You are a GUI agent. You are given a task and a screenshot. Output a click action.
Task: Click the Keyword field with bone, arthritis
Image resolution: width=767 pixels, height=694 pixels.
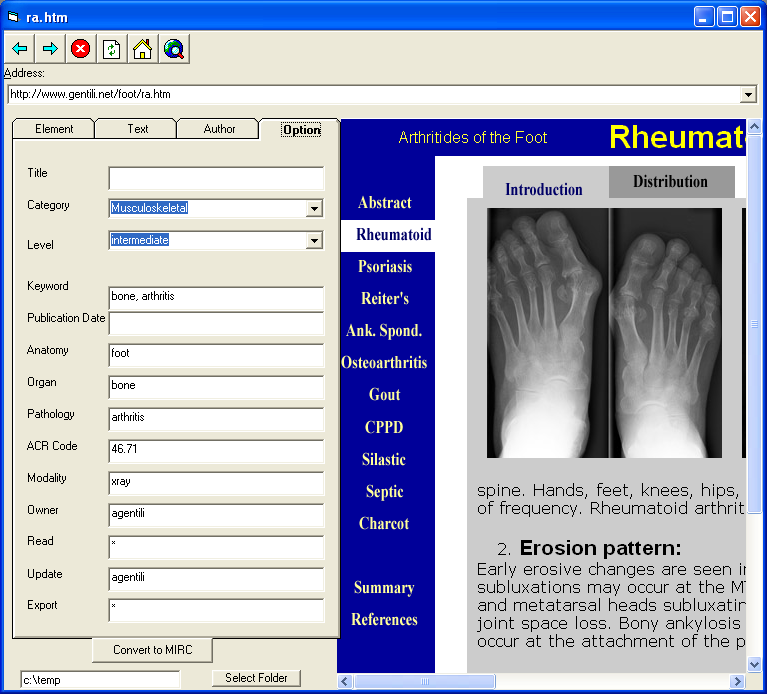coord(216,298)
